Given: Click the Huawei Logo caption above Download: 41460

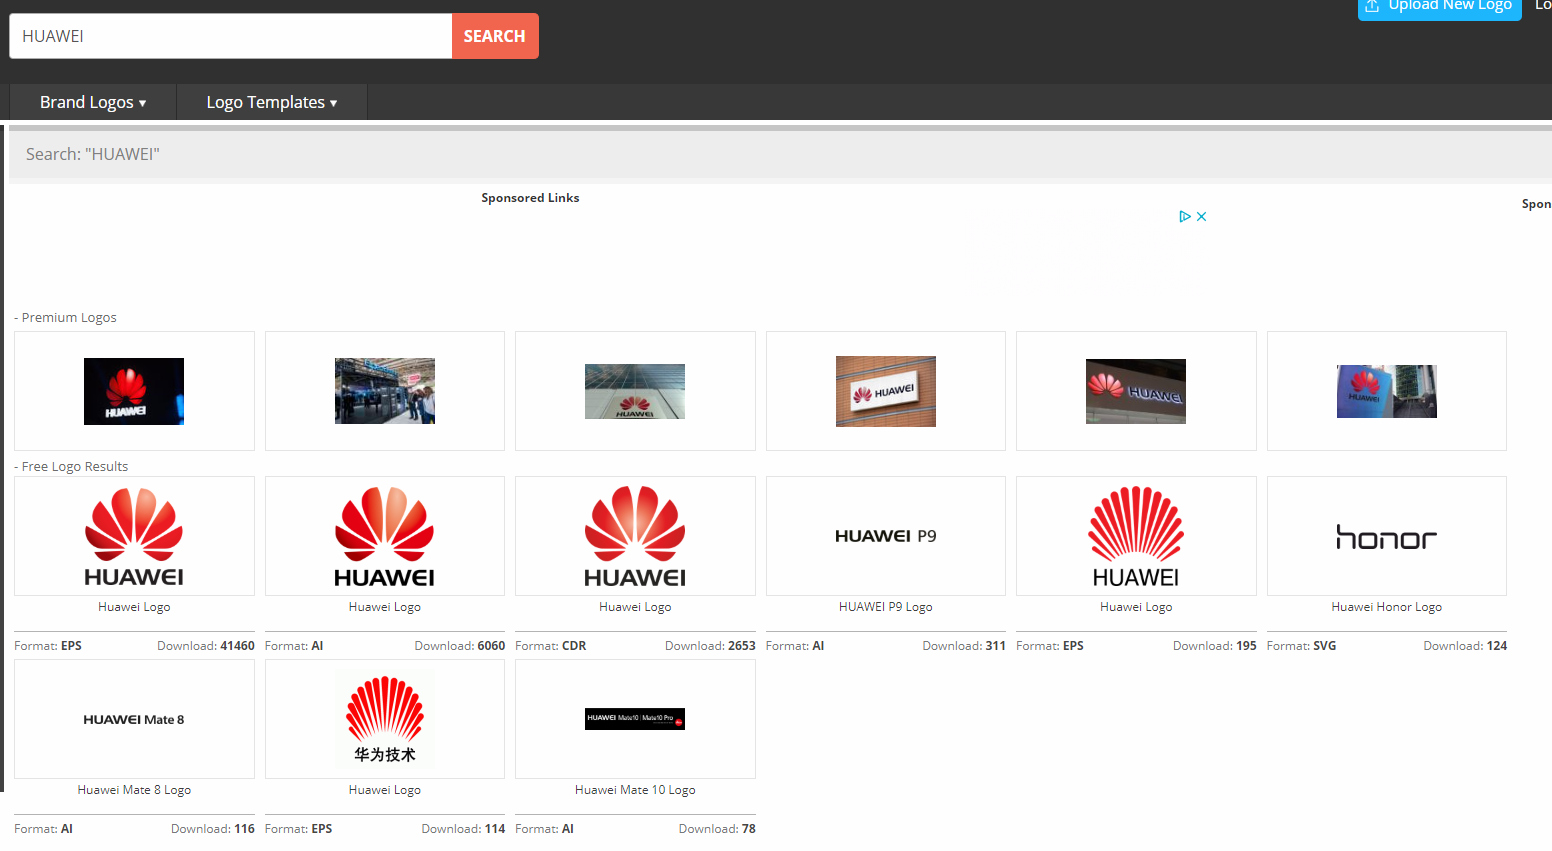Looking at the screenshot, I should coord(134,607).
